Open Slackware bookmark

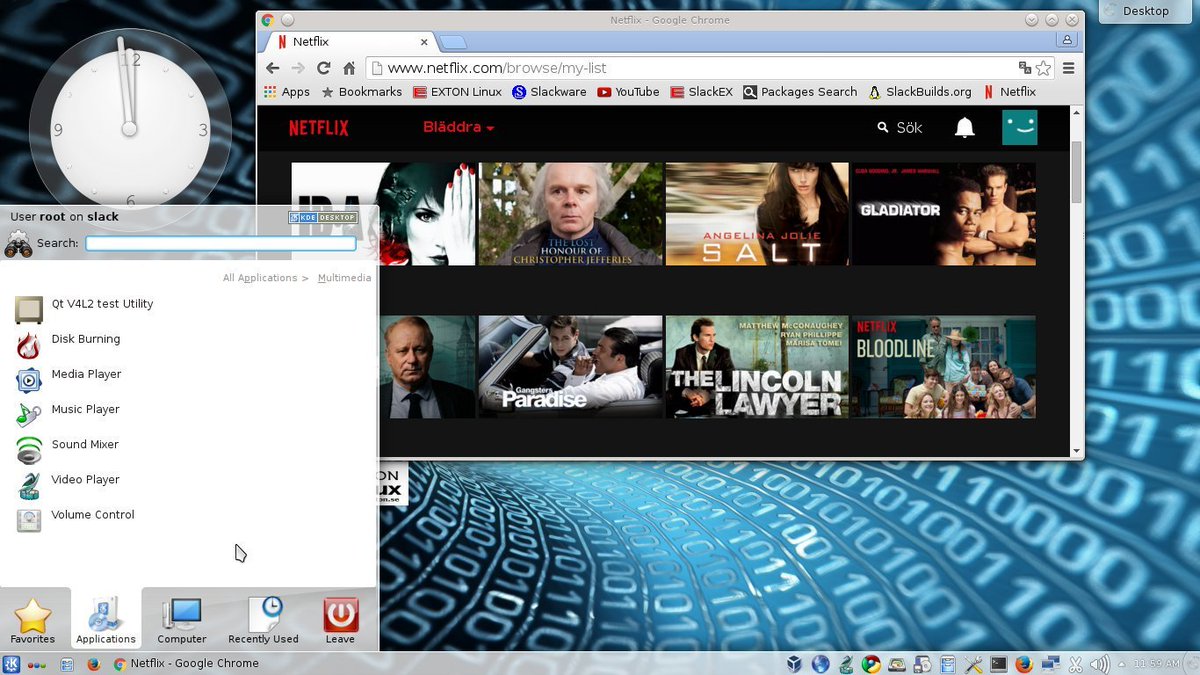pyautogui.click(x=549, y=92)
